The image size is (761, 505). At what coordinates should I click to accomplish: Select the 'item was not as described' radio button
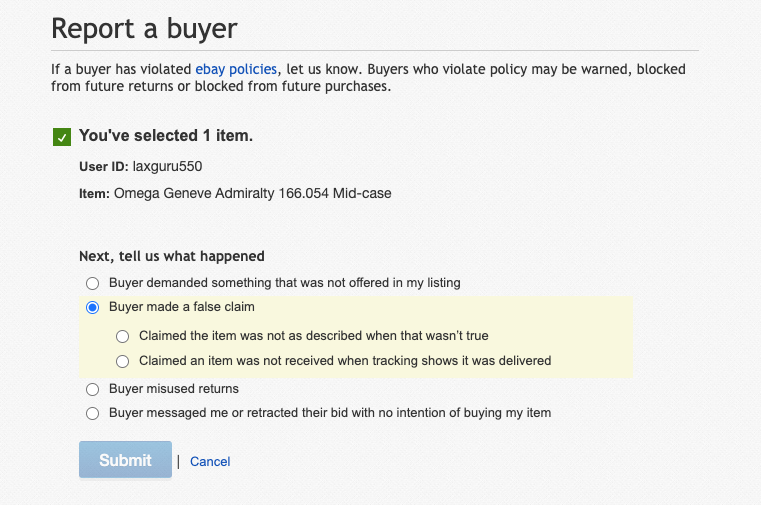click(123, 336)
